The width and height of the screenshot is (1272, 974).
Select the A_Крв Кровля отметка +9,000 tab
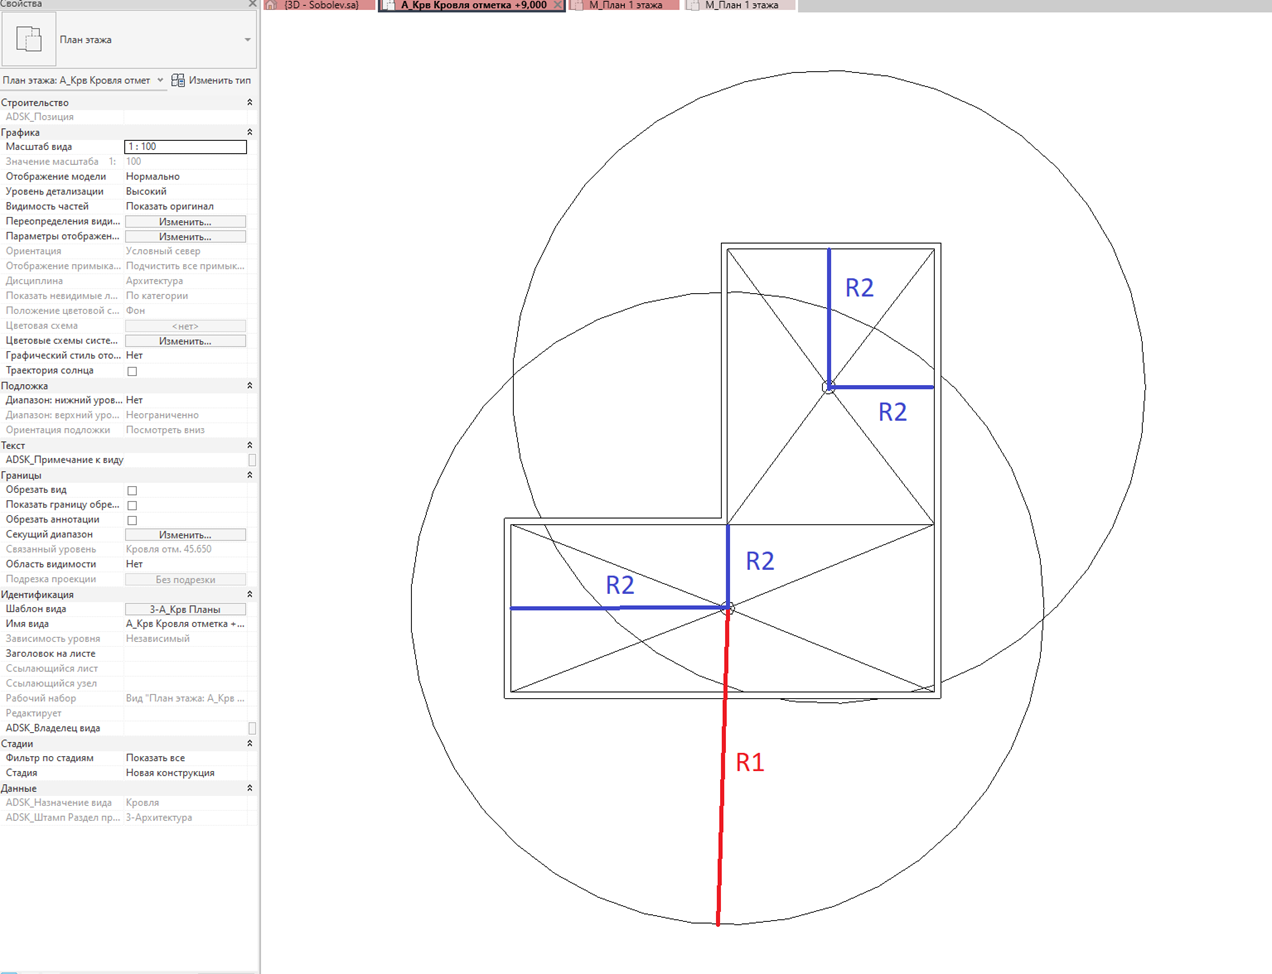click(x=473, y=5)
